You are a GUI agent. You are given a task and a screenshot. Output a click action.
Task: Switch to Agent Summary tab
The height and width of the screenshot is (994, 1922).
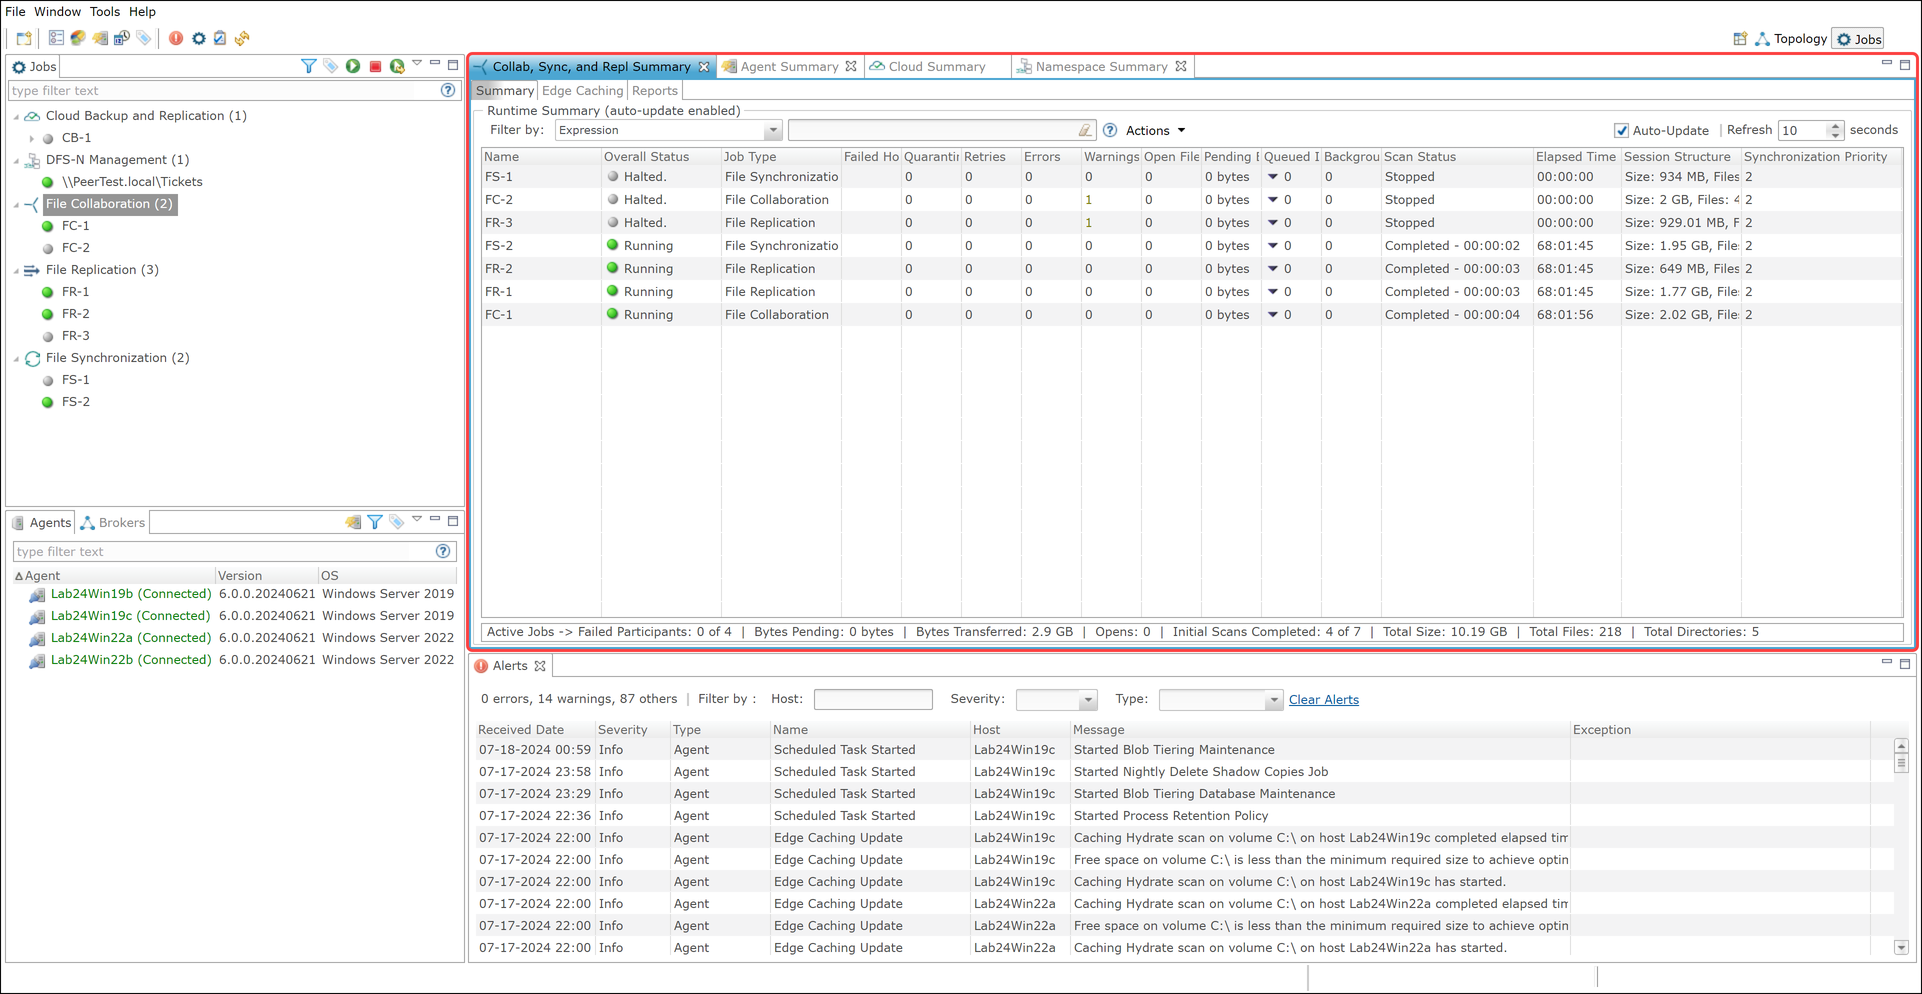(789, 66)
